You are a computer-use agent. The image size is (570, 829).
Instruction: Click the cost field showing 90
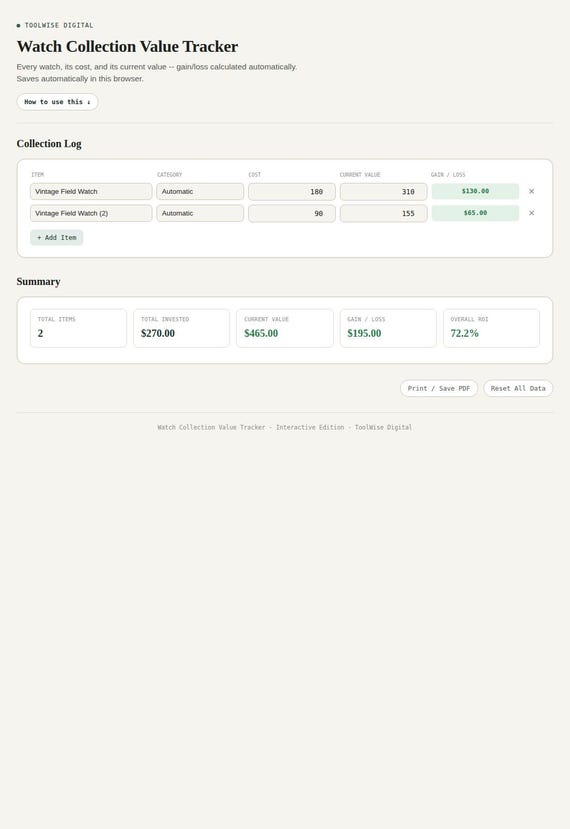(x=292, y=214)
